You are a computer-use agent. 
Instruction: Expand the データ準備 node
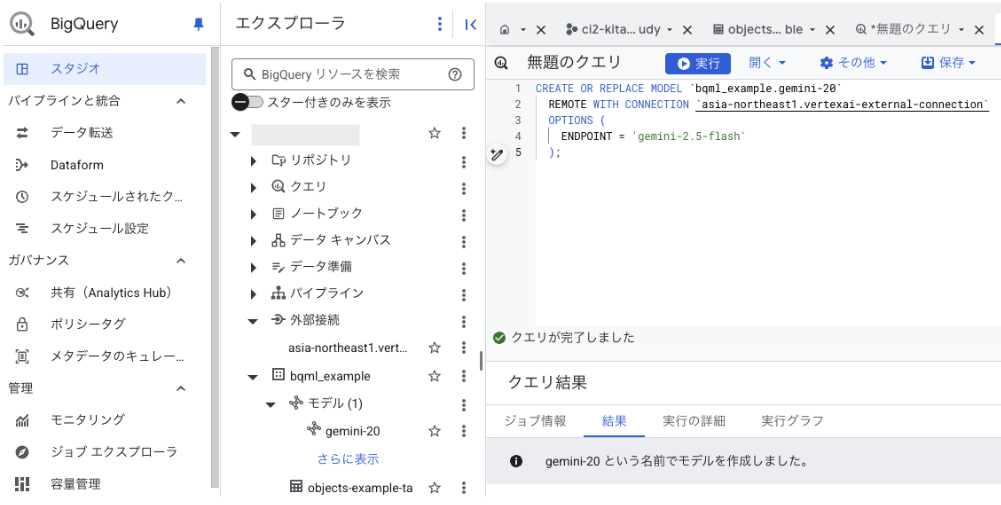(x=253, y=268)
